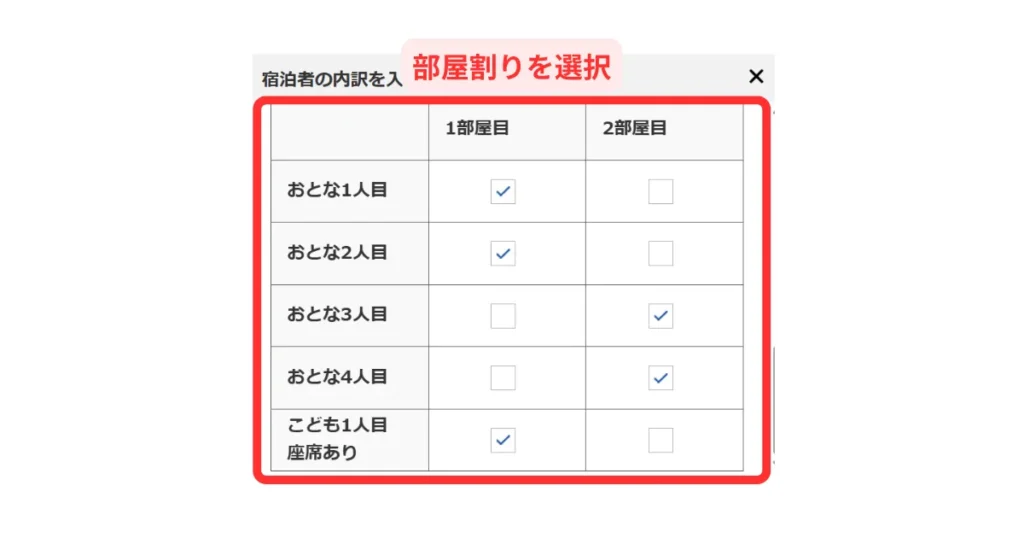1024x538 pixels.
Task: Uncheck おとな4人目 in 2部屋目 column
Action: (660, 378)
